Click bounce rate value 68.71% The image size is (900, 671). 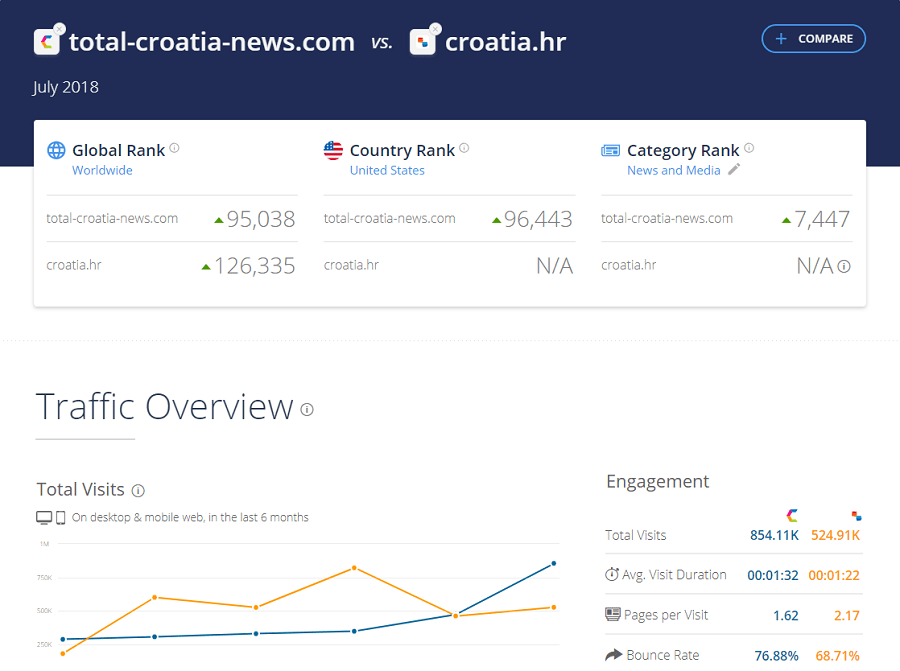pos(837,656)
